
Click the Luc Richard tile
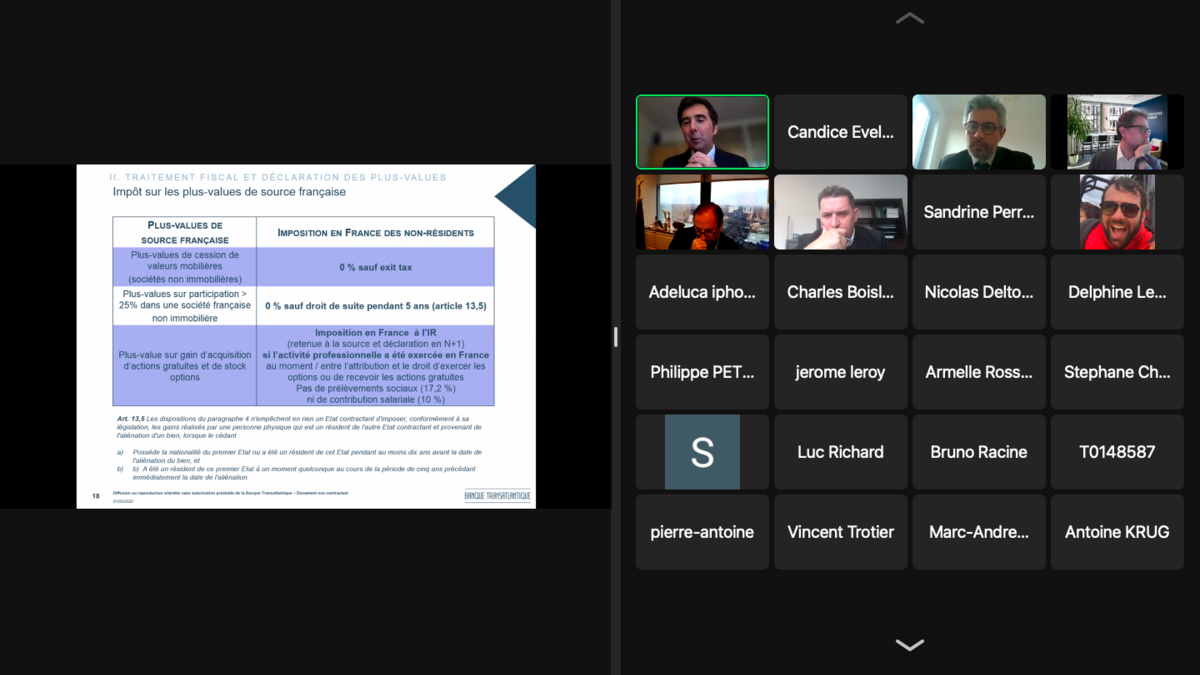click(x=840, y=452)
